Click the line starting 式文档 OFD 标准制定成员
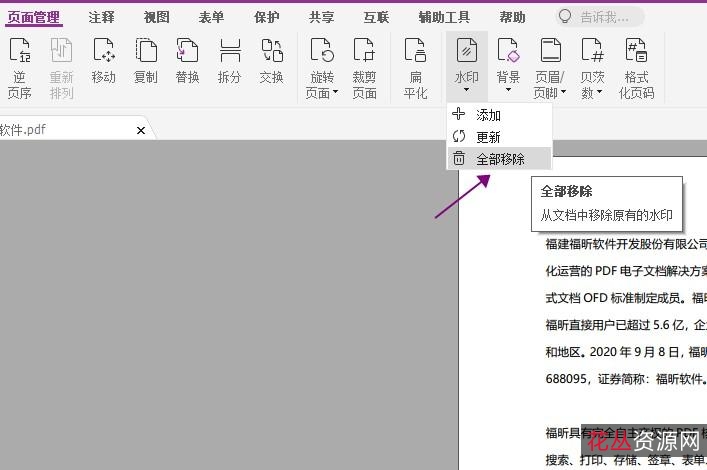Screen dimensions: 707x470 (626, 298)
